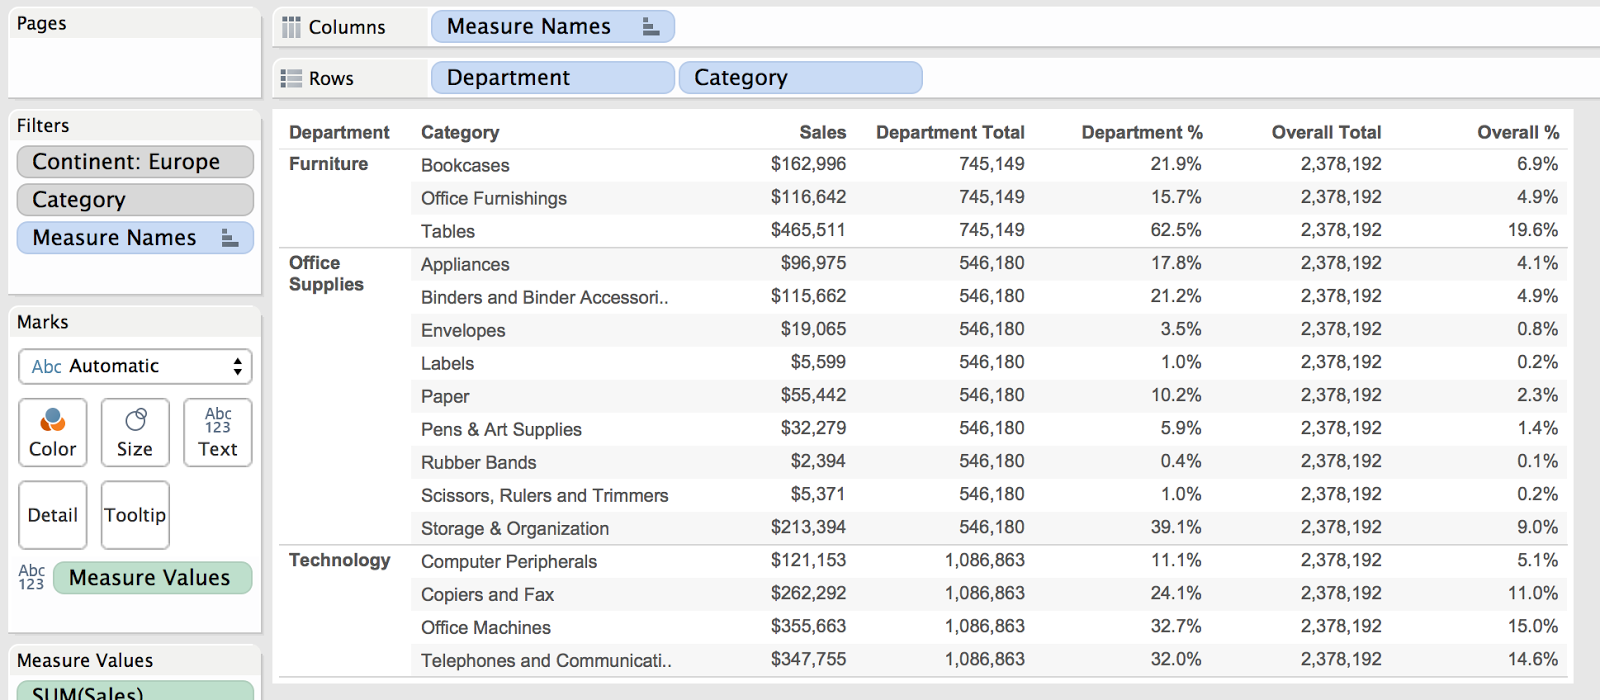Click the Color marks card icon

53,420
